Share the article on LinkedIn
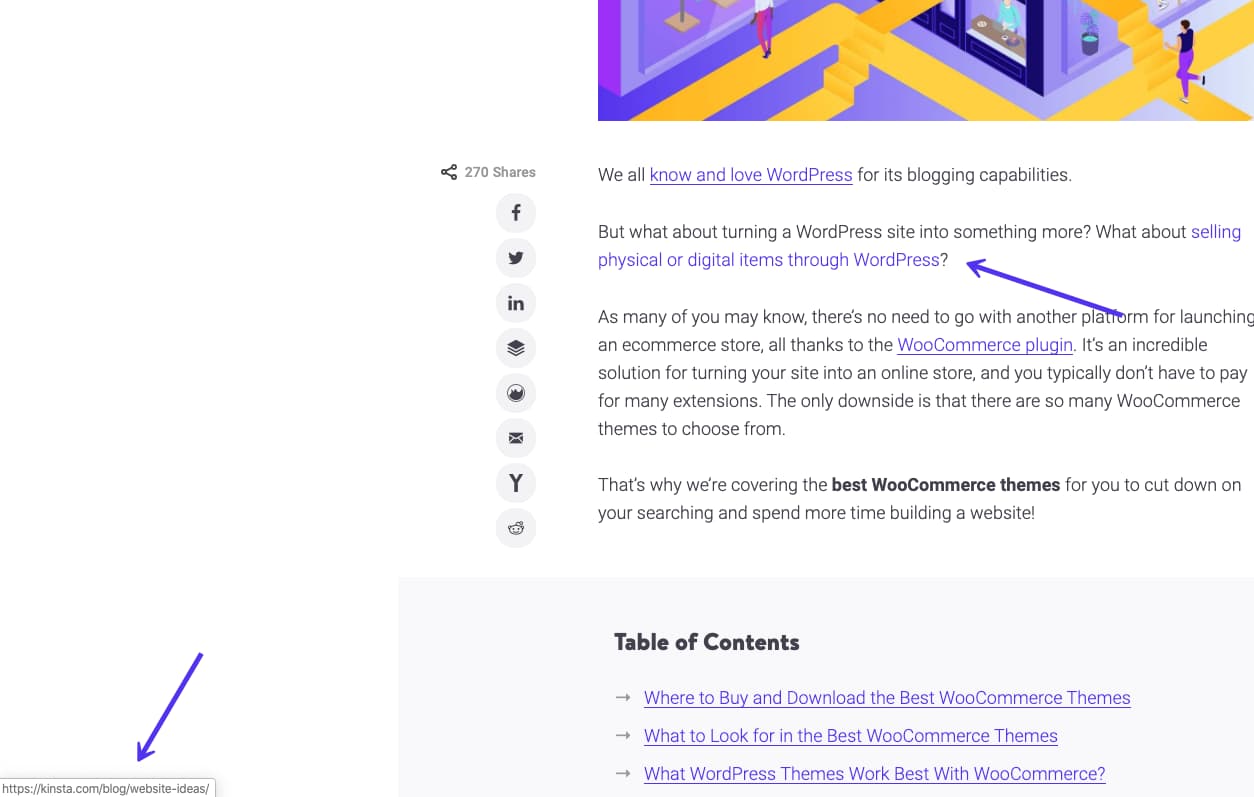Viewport: 1254px width, 797px height. (515, 302)
